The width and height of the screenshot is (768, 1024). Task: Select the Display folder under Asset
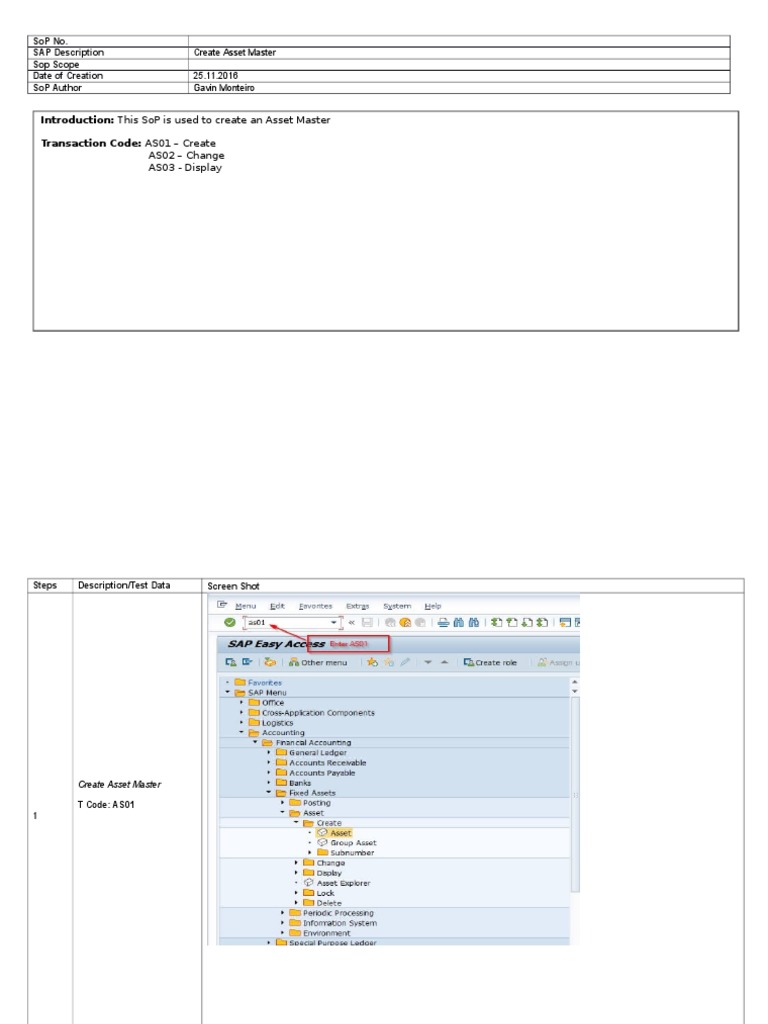323,872
